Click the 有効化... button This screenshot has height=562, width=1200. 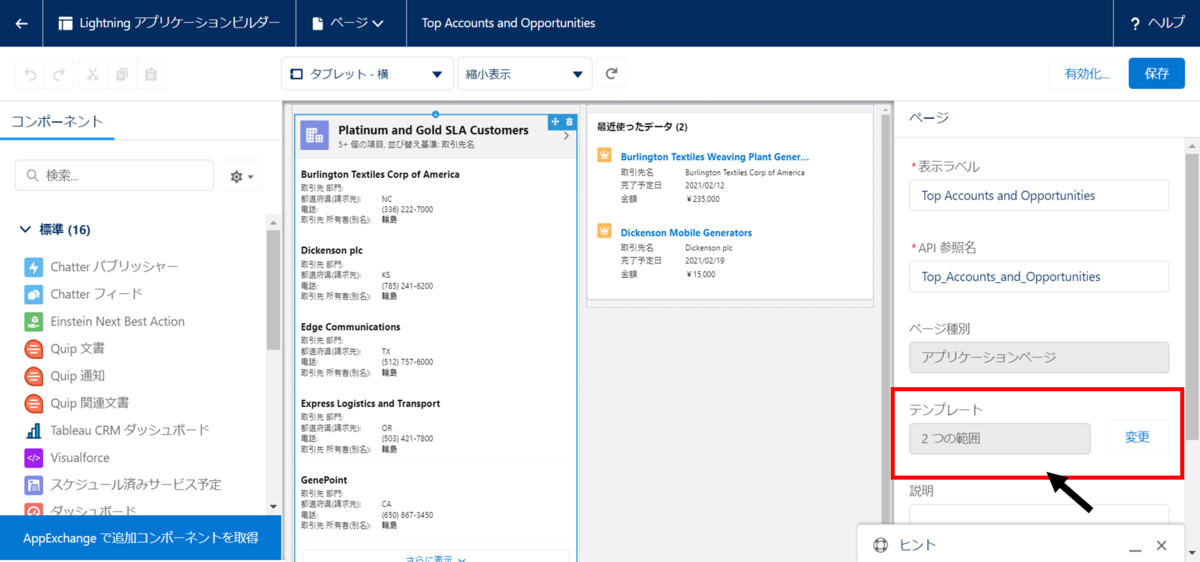tap(1086, 74)
